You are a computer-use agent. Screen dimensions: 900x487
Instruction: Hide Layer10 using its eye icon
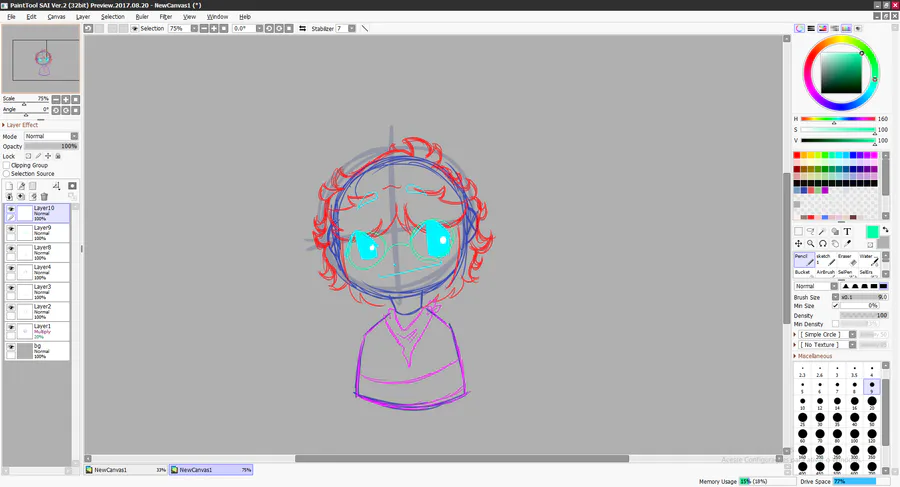(11, 209)
